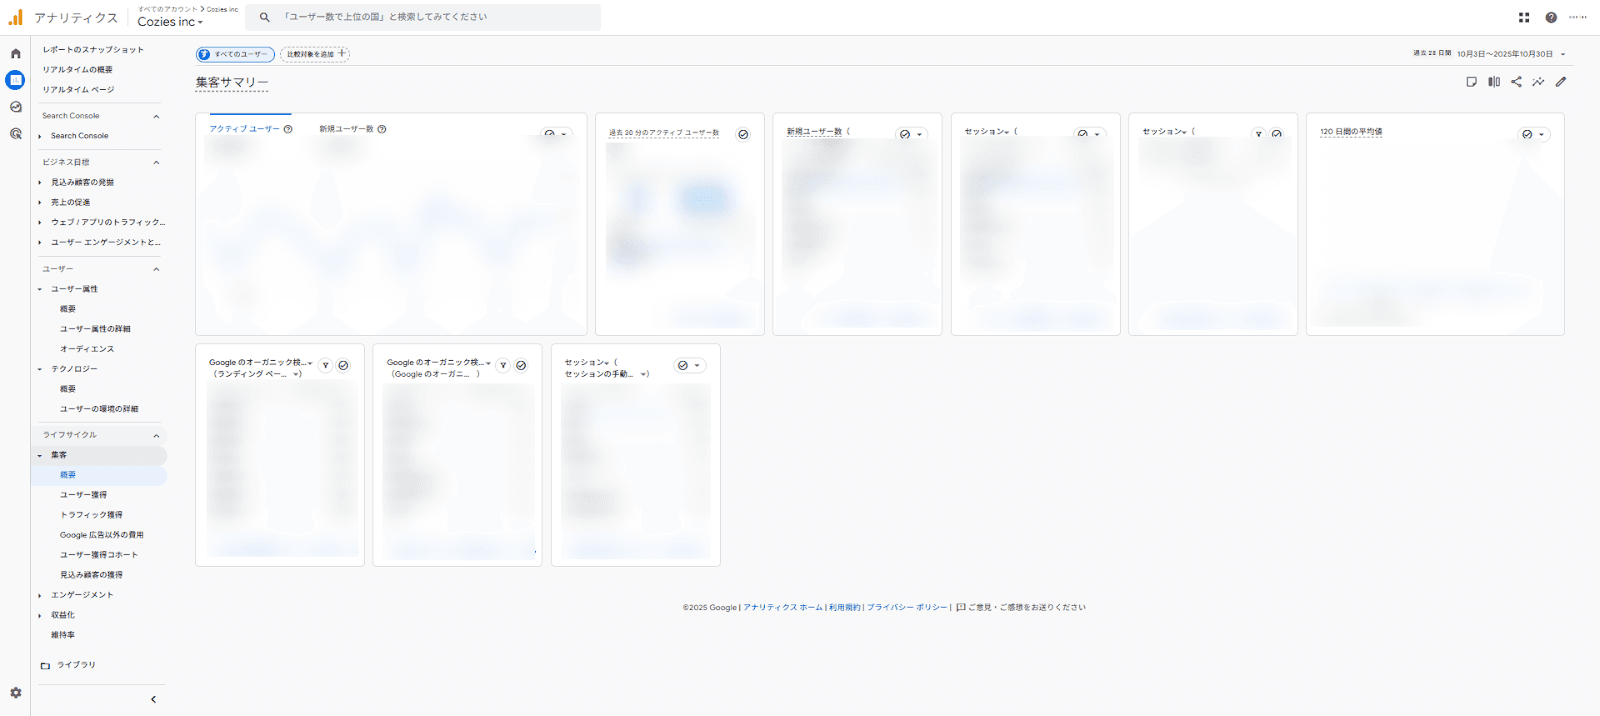
Task: Click the Analytics logo in the header
Action: (x=15, y=17)
